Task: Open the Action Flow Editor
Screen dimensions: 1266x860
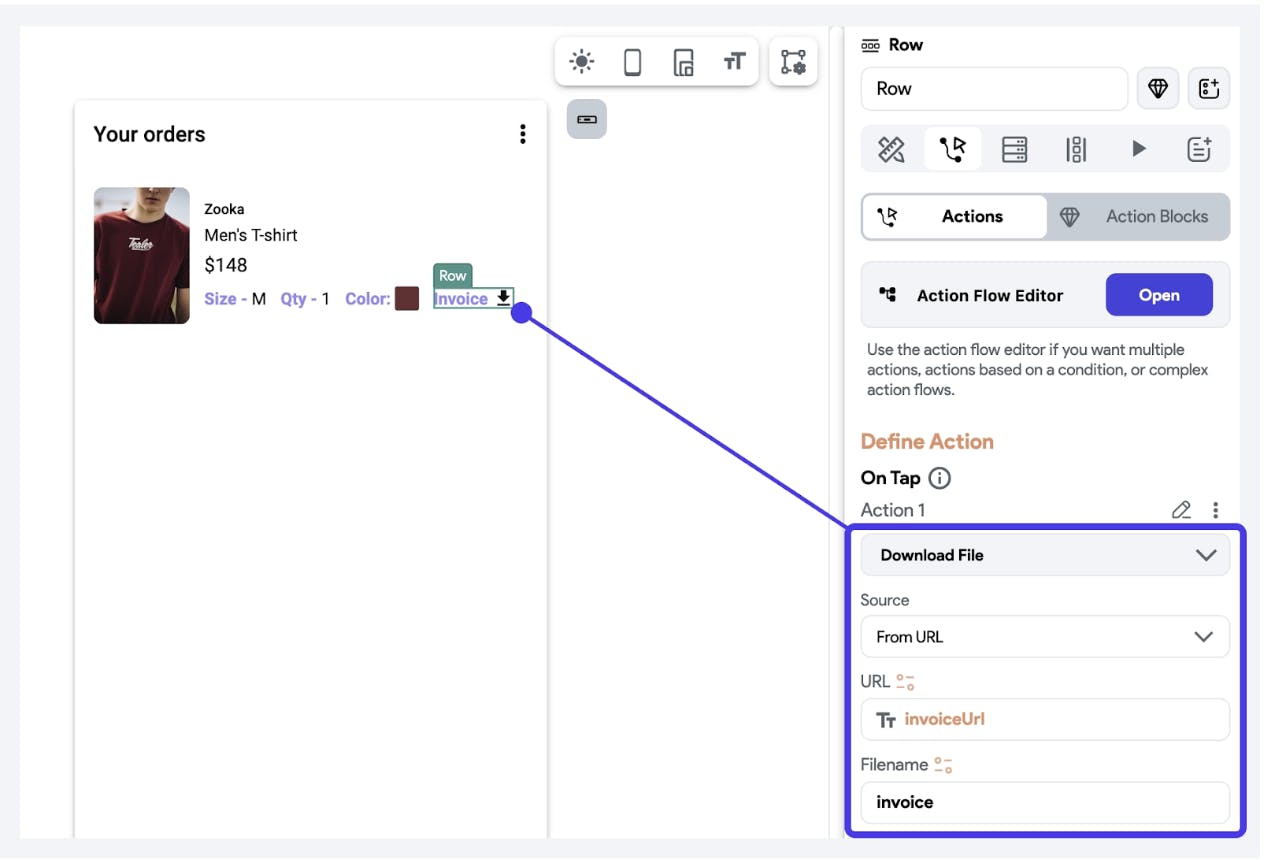Action: (1159, 295)
